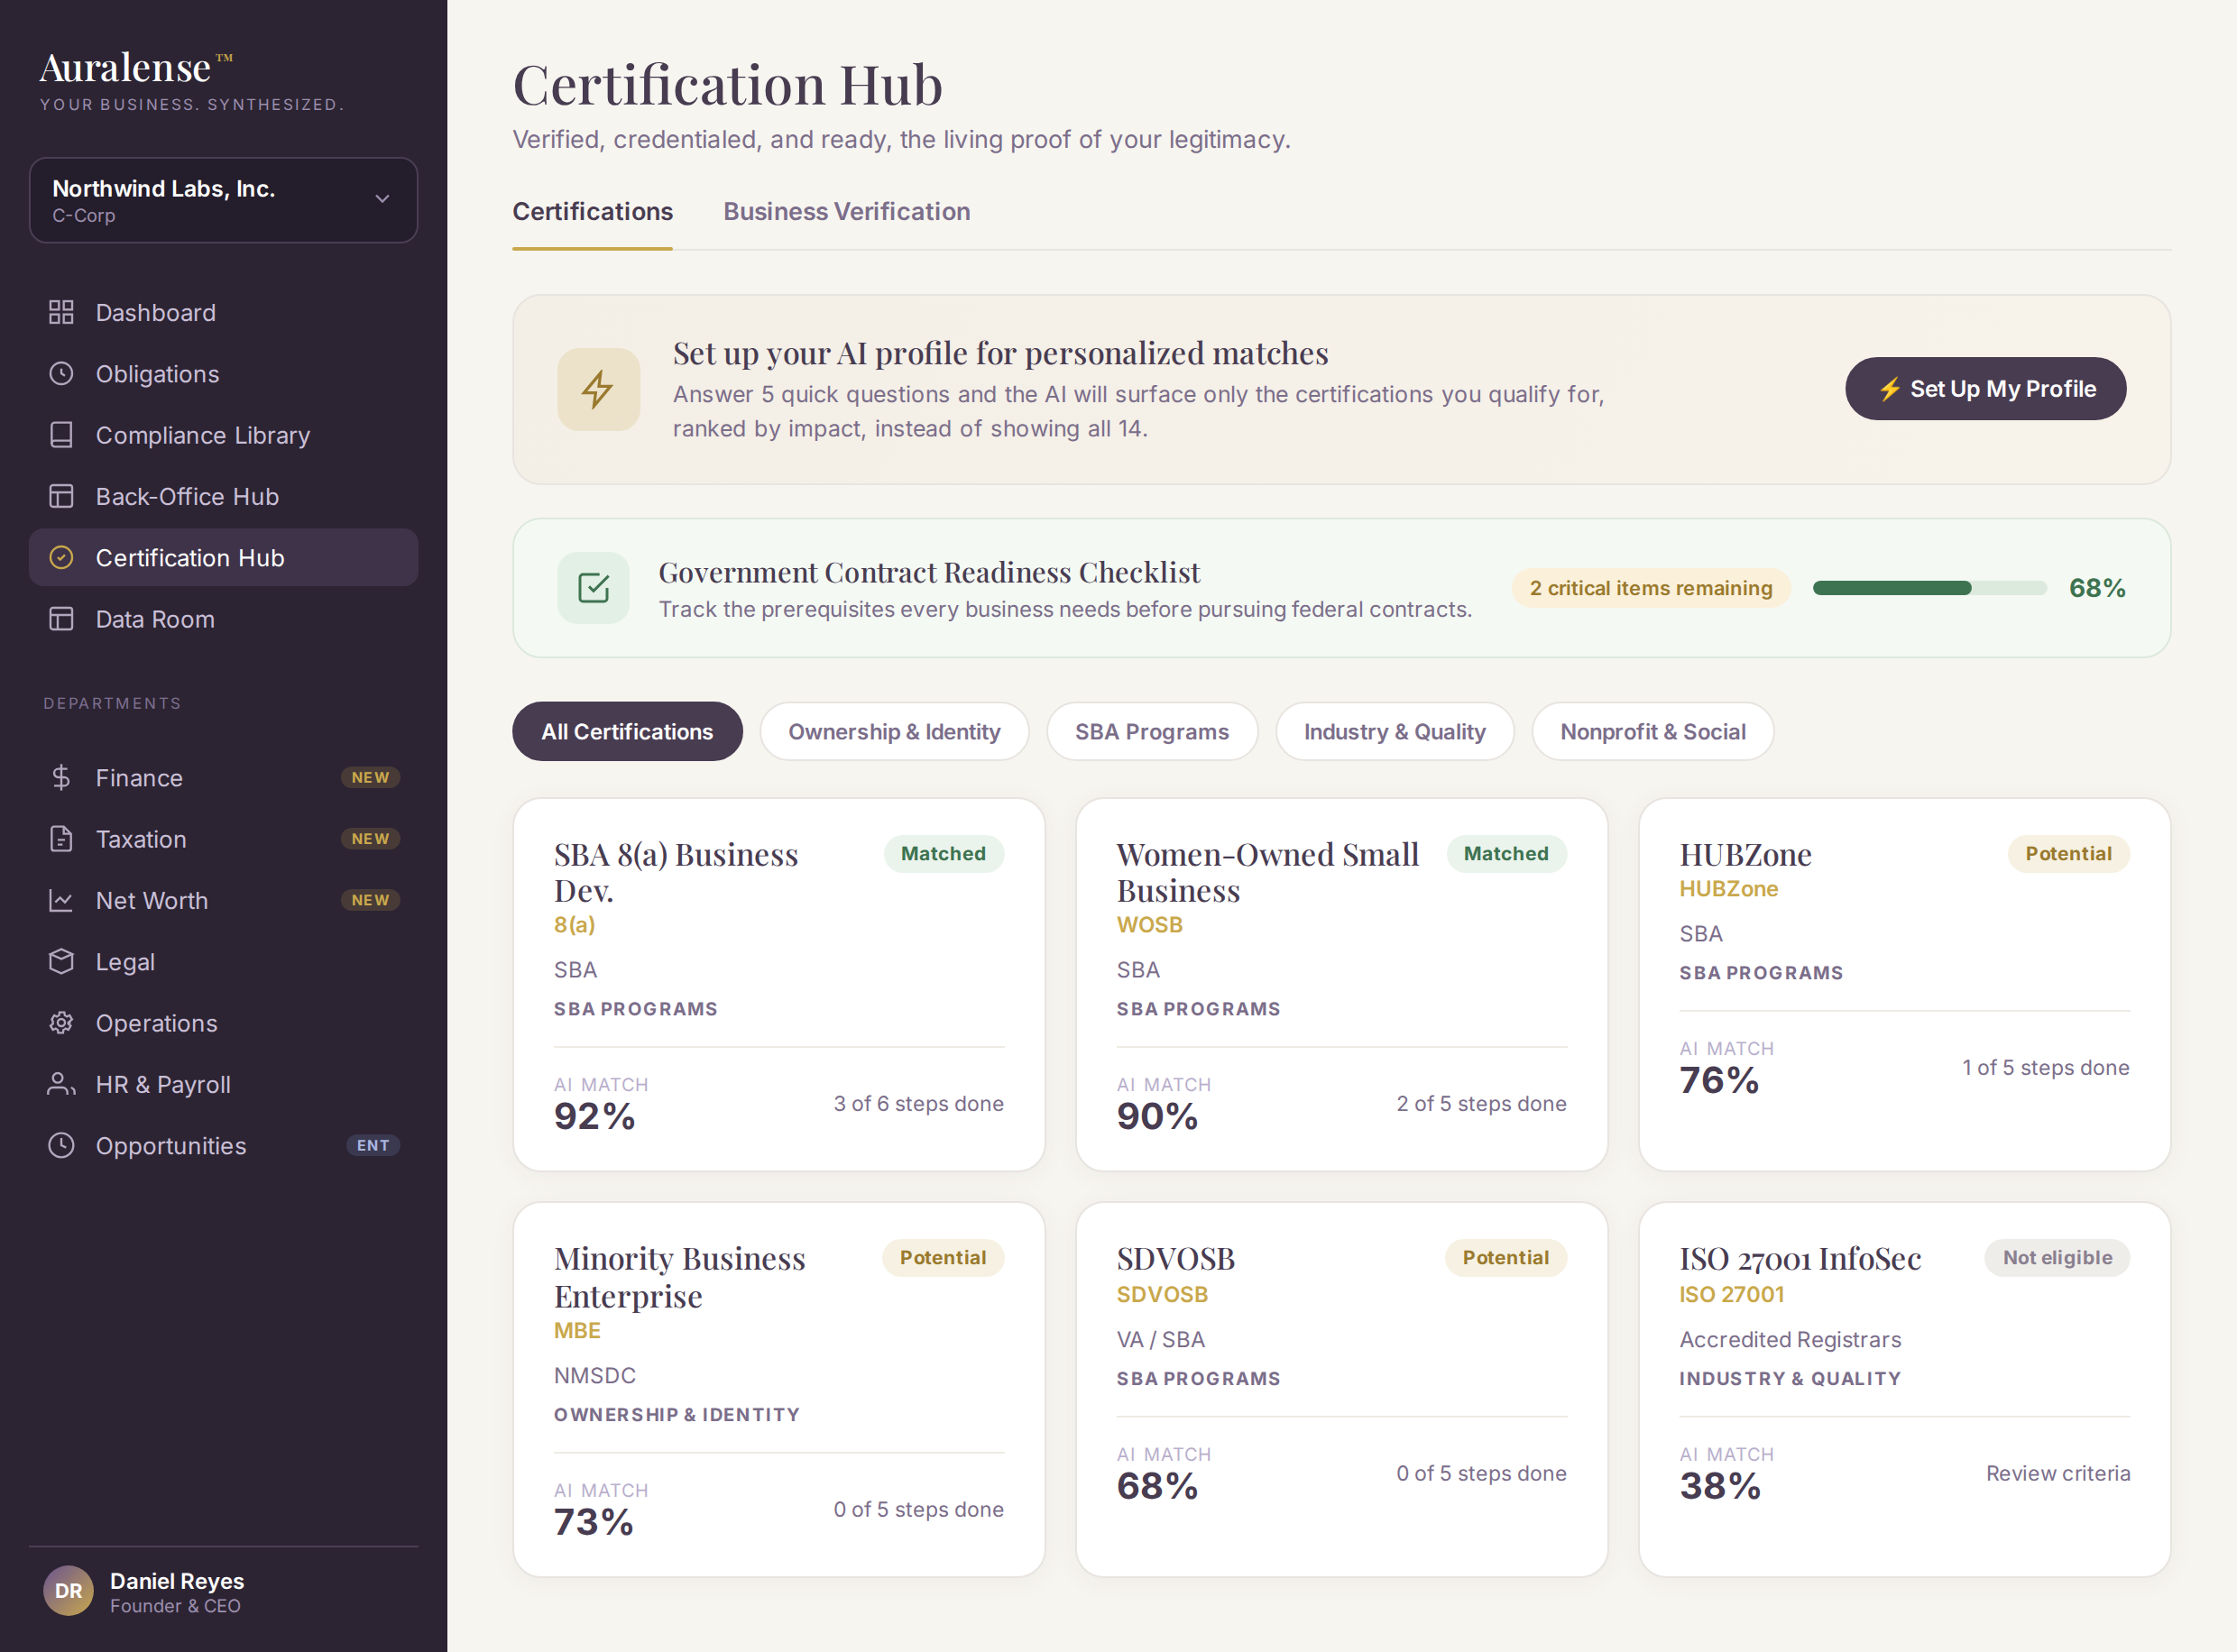Open the Taxation department
This screenshot has height=1652, width=2237.
click(223, 839)
